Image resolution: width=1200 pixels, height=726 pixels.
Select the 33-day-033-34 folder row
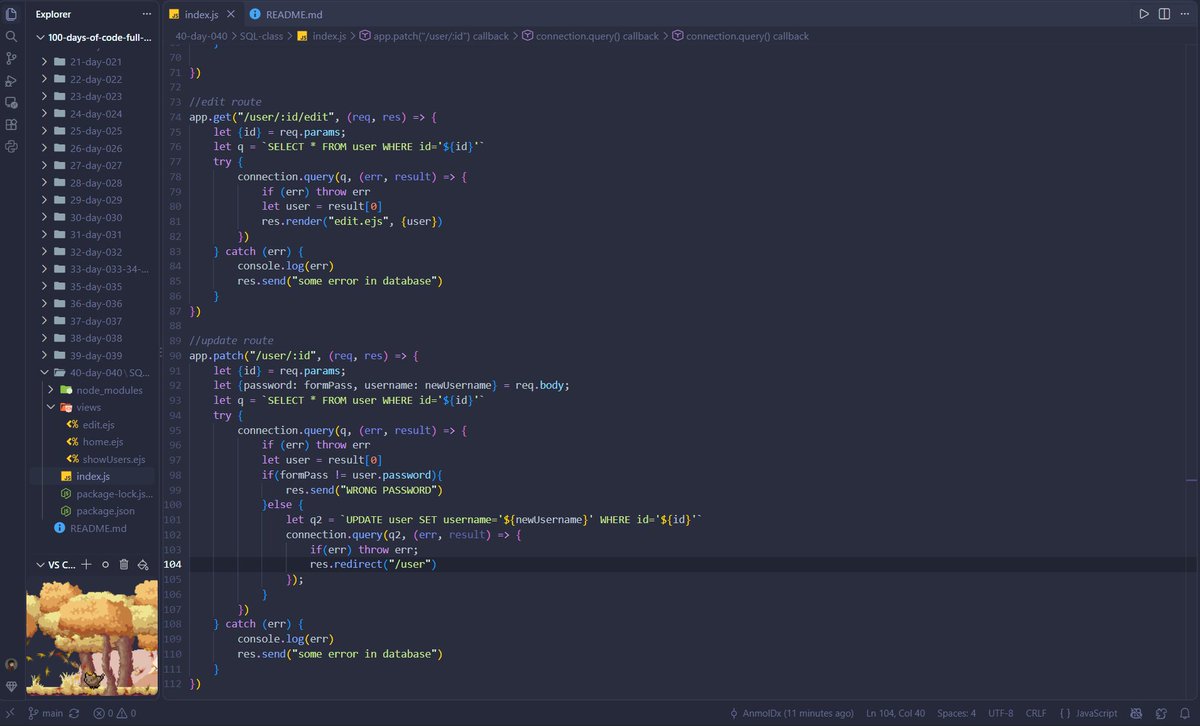click(x=93, y=269)
